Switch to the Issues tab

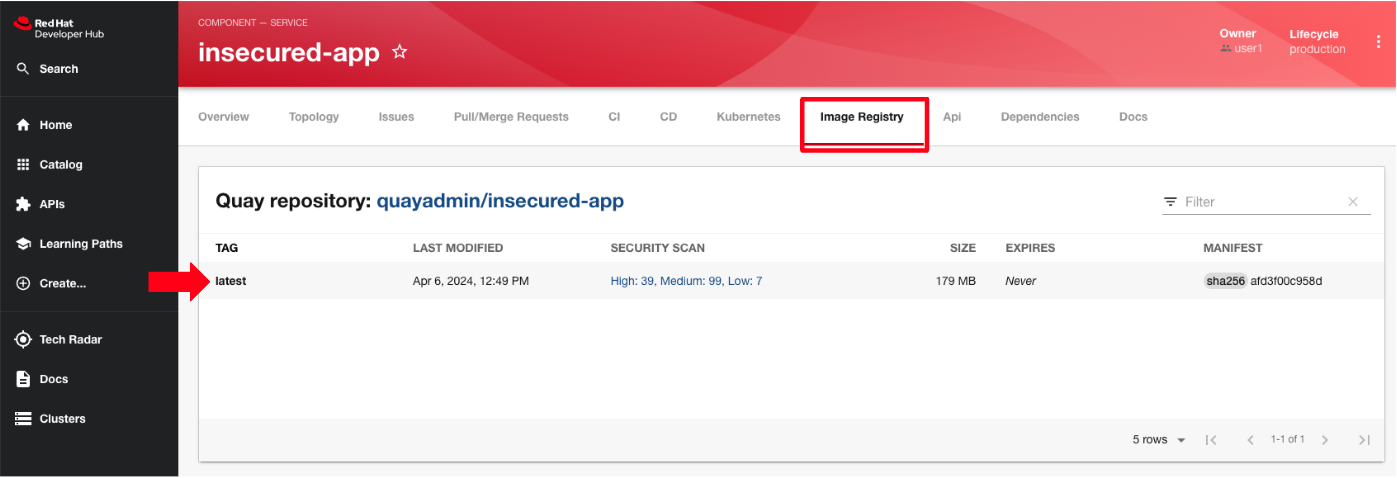click(x=396, y=117)
